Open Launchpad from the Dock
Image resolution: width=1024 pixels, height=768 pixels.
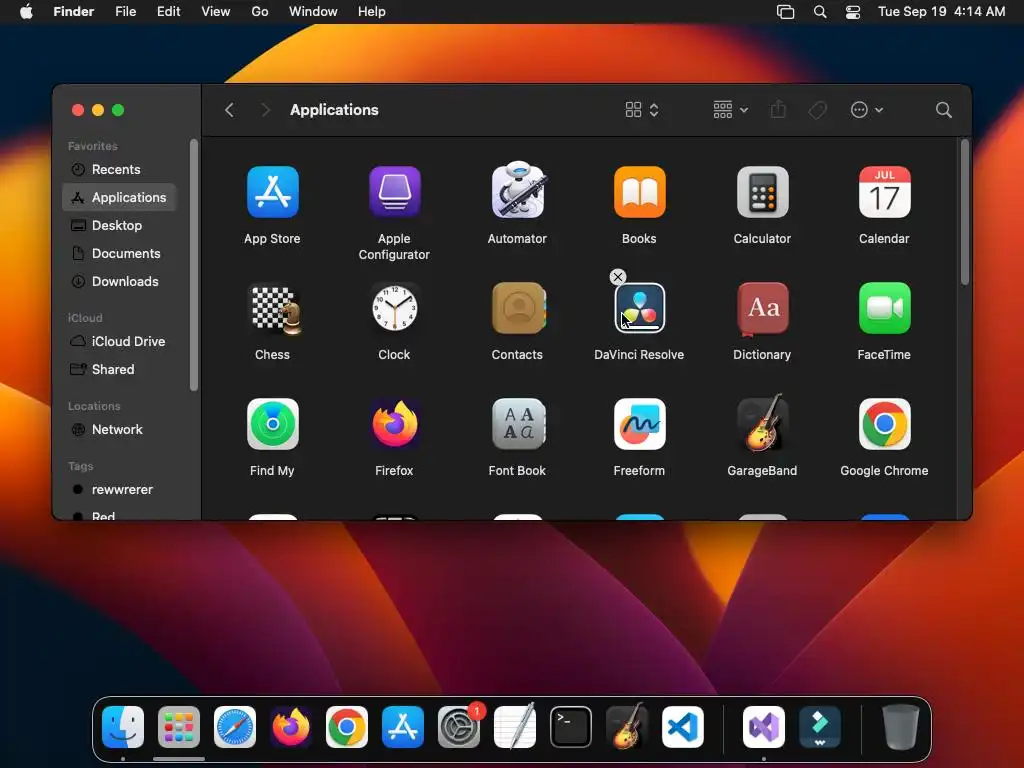click(179, 727)
